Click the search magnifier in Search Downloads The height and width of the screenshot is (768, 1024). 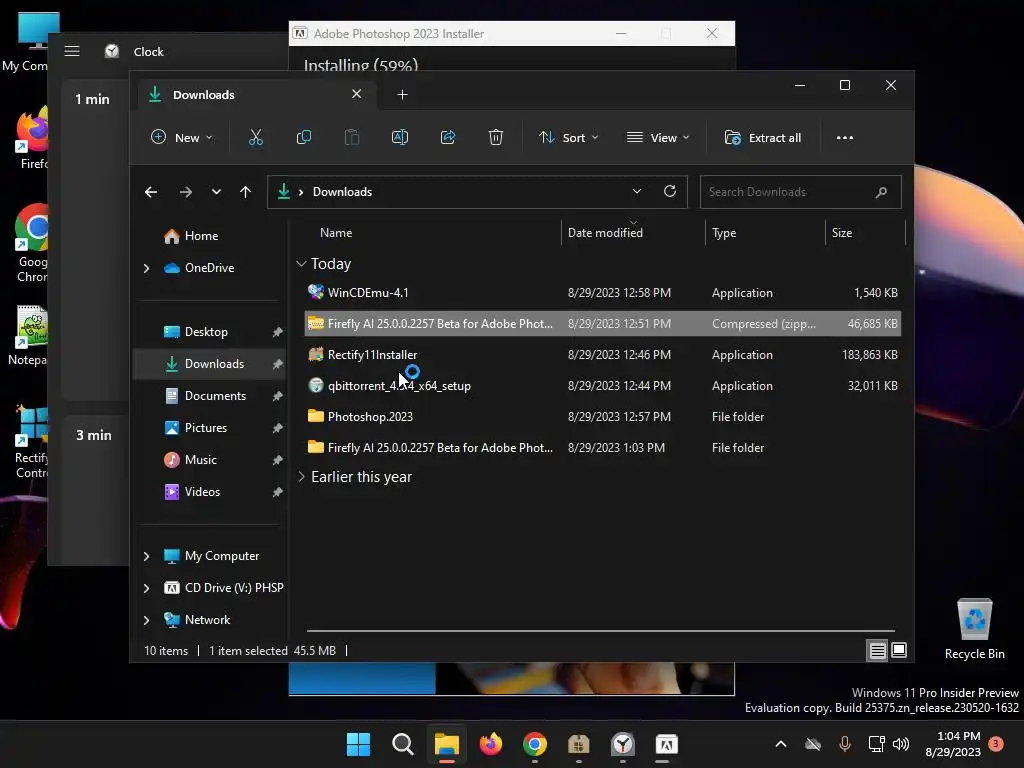tap(881, 192)
